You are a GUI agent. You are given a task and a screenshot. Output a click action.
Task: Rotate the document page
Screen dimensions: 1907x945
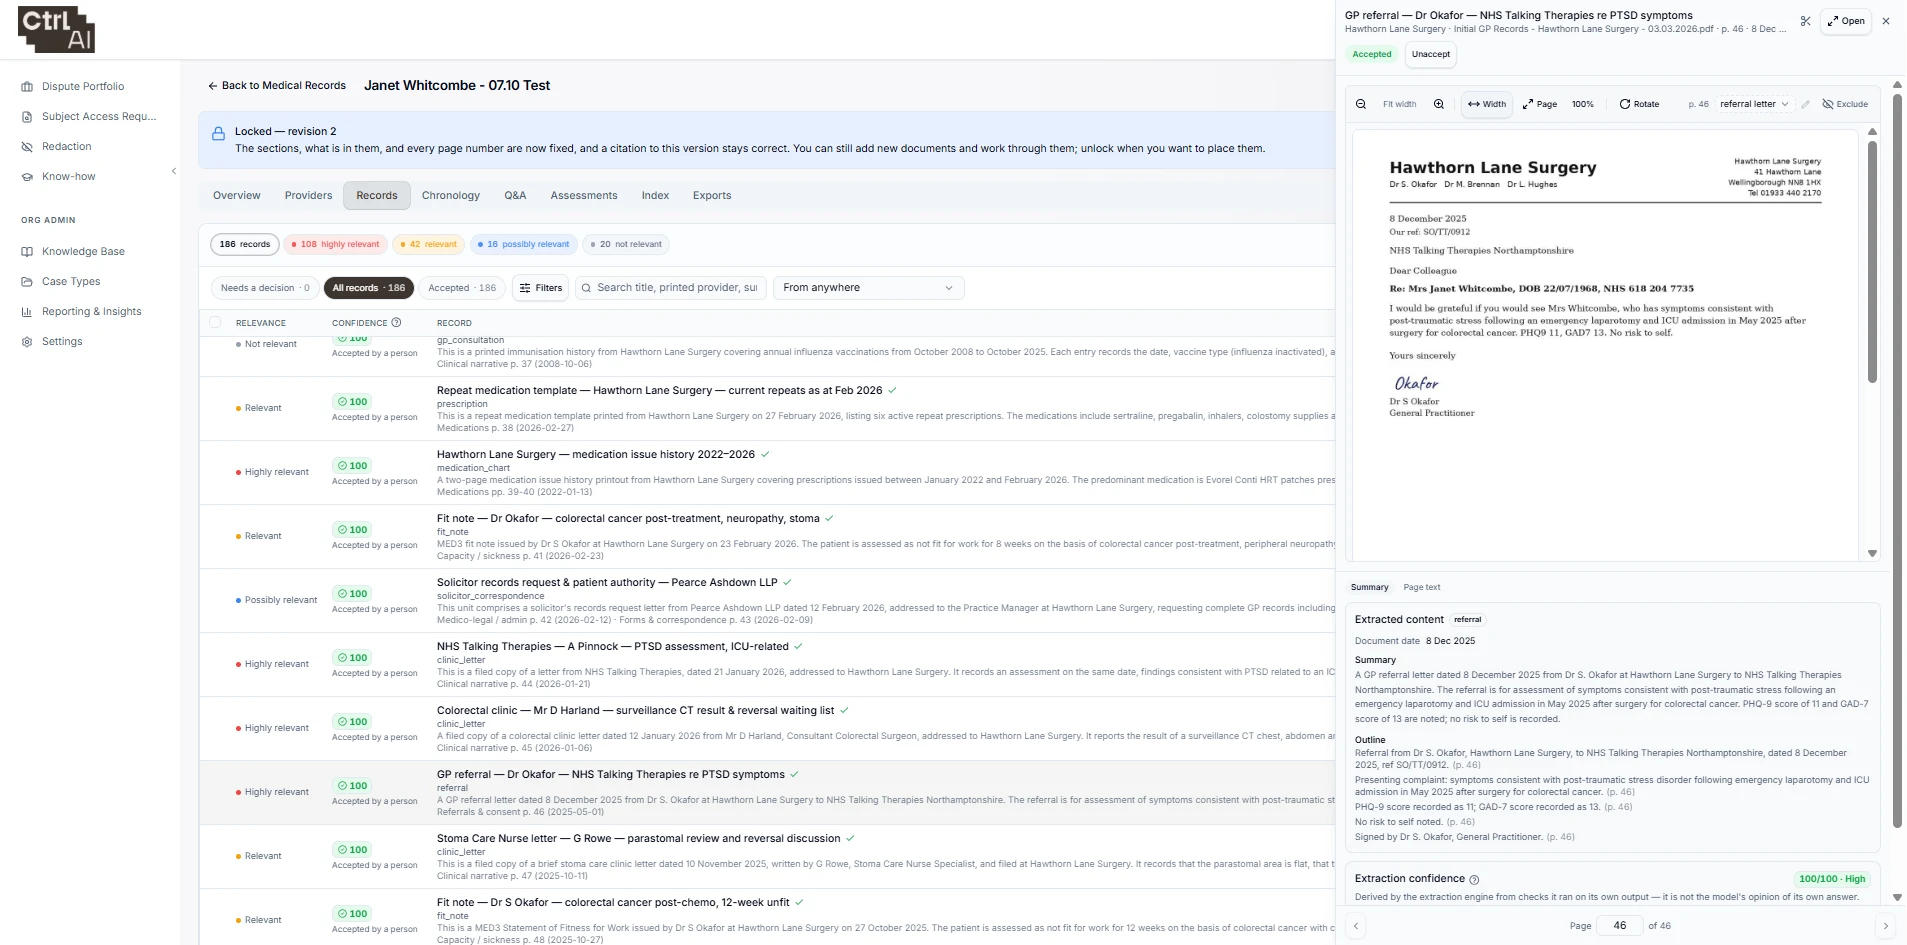click(x=1640, y=104)
